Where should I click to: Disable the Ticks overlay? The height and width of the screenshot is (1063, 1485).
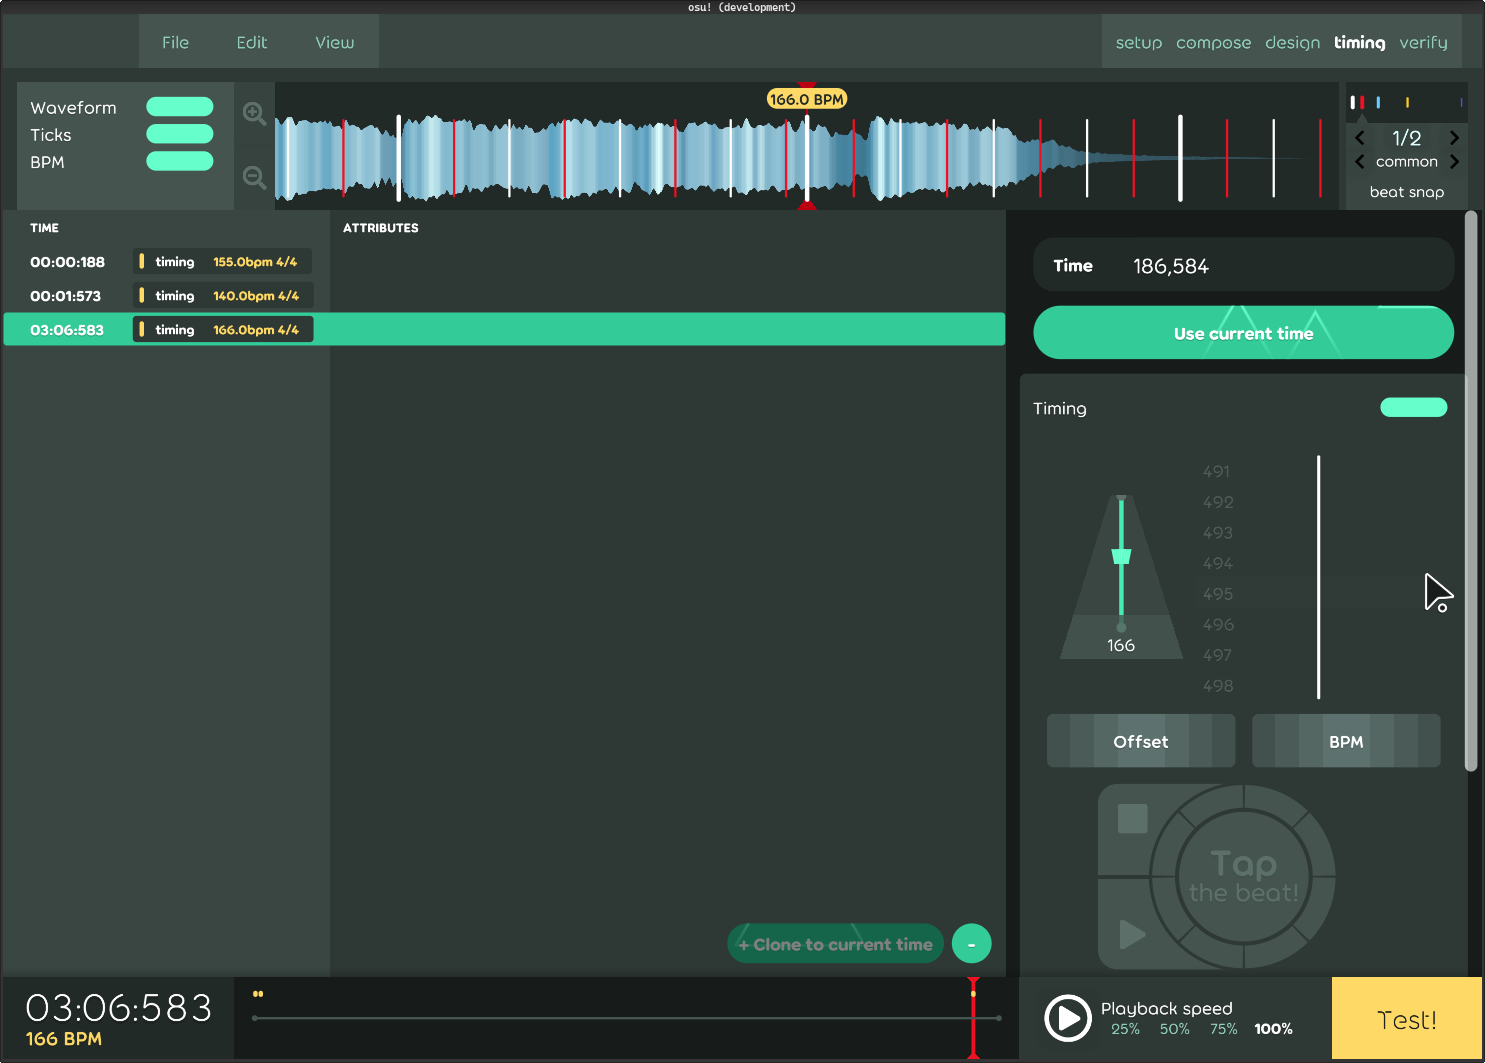pos(179,134)
